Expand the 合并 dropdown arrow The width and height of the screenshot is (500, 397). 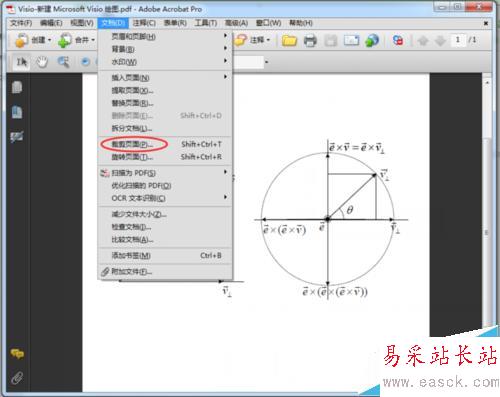pos(93,40)
